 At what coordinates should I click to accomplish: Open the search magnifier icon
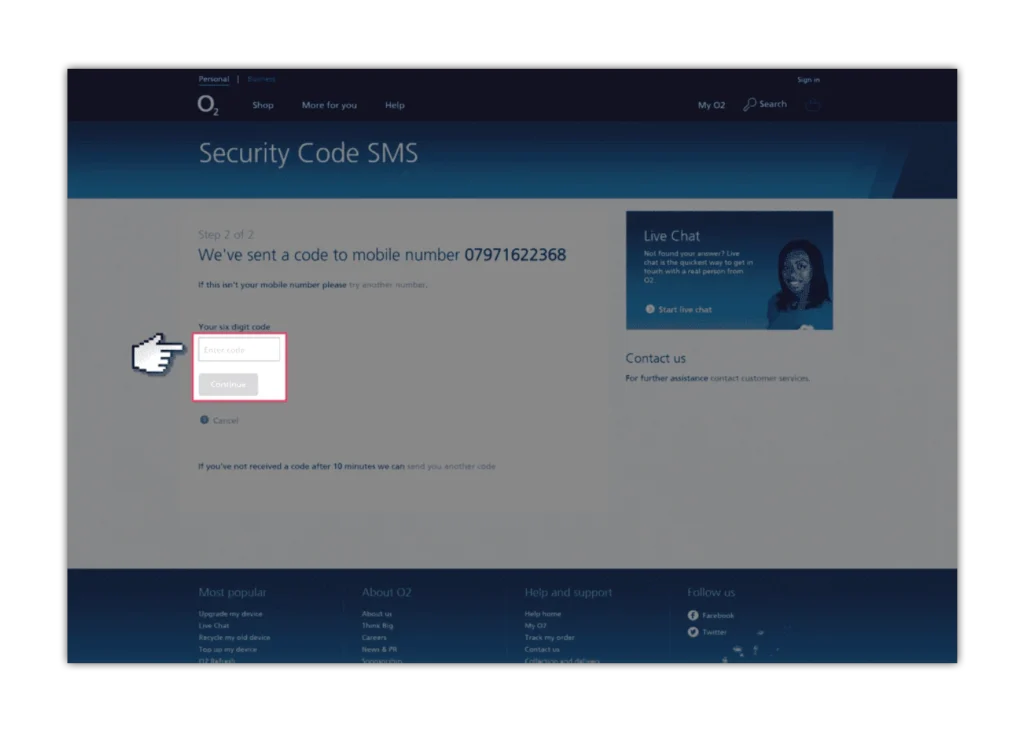(750, 104)
